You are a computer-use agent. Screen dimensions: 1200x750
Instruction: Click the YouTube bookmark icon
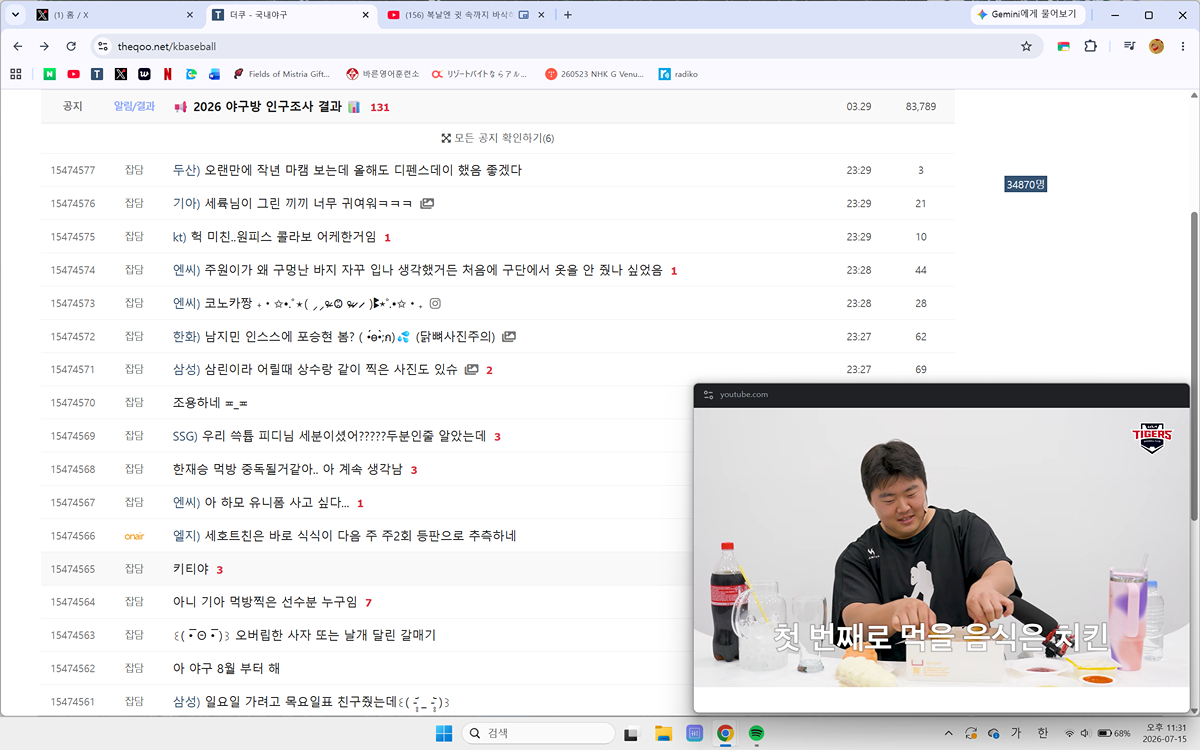(x=73, y=74)
